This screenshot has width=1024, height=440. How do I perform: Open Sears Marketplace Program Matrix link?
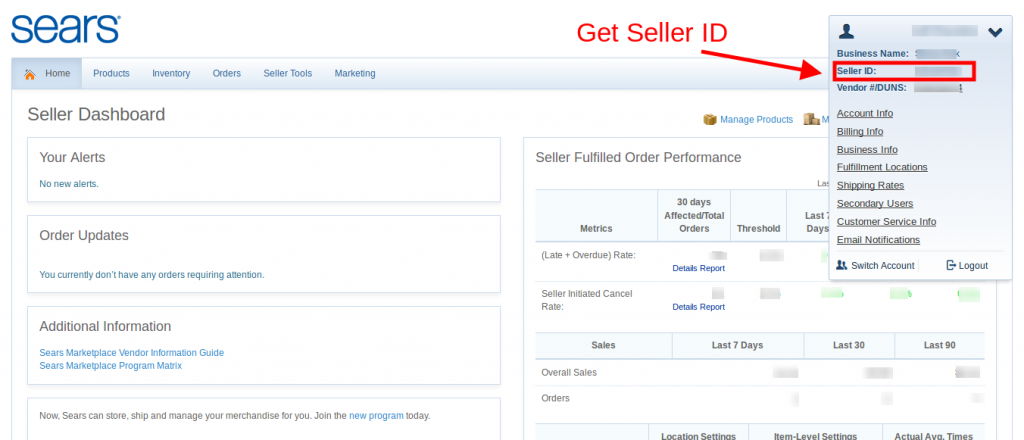click(110, 366)
